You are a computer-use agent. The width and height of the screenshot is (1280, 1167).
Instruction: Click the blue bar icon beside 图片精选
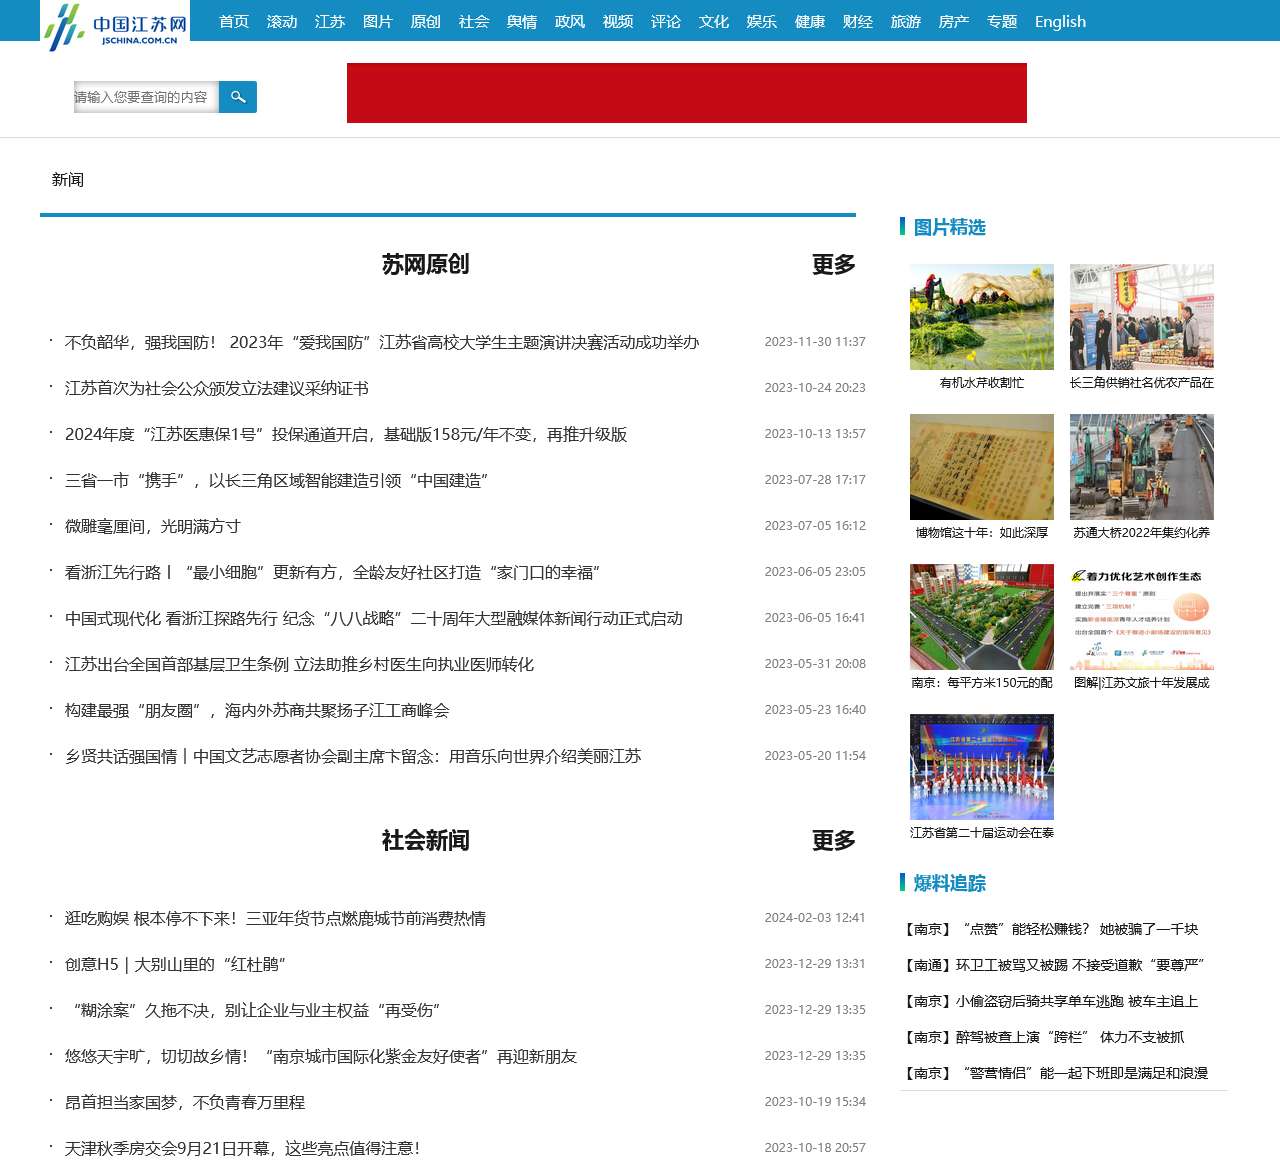(901, 227)
